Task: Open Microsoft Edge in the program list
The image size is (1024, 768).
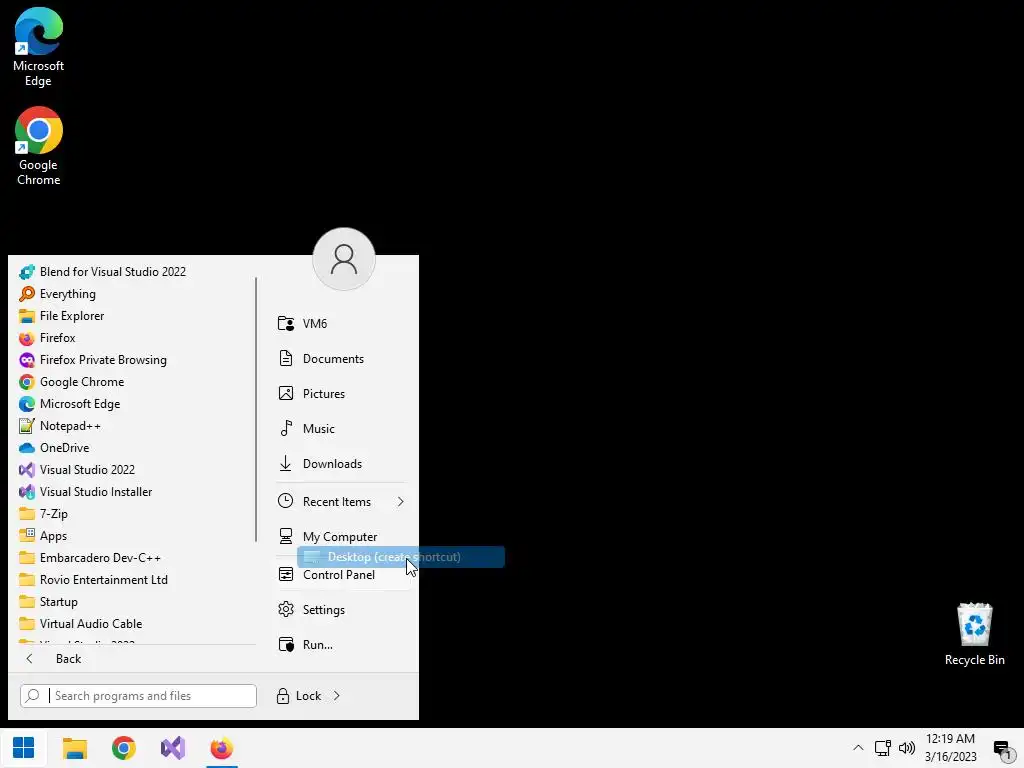Action: point(70,404)
